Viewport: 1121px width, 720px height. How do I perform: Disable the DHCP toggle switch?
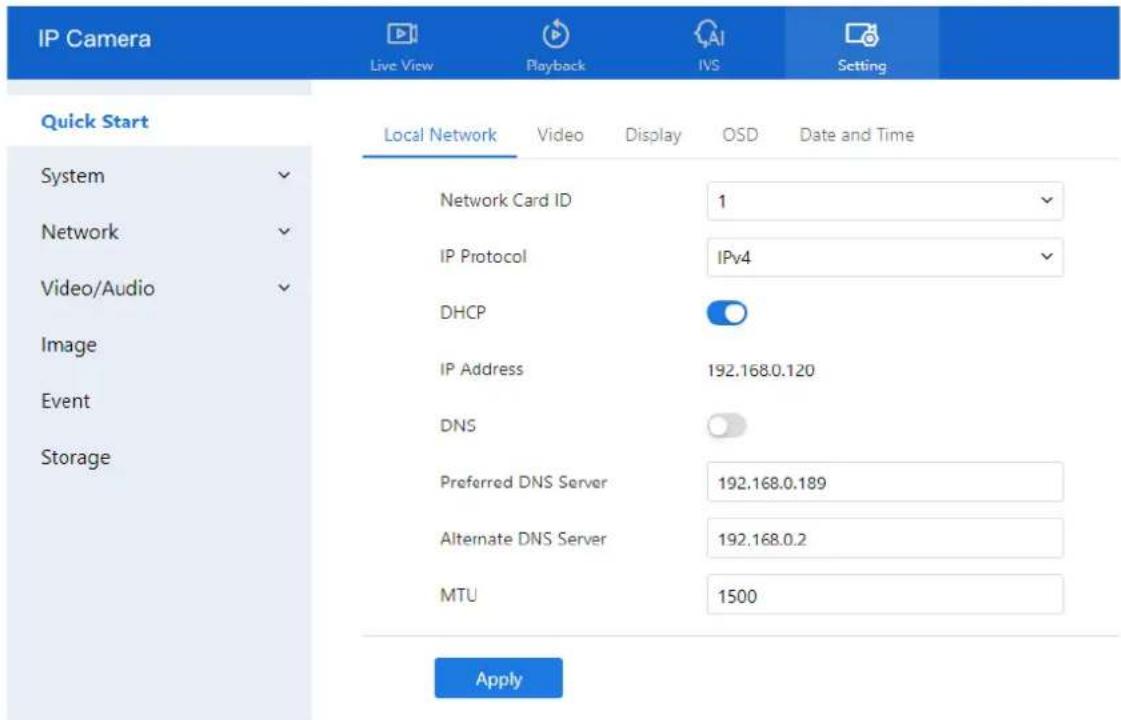pyautogui.click(x=727, y=313)
